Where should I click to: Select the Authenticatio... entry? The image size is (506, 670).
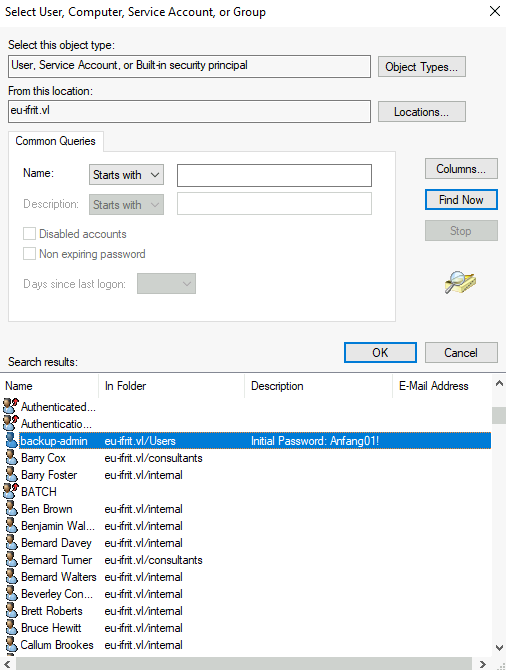pyautogui.click(x=246, y=423)
